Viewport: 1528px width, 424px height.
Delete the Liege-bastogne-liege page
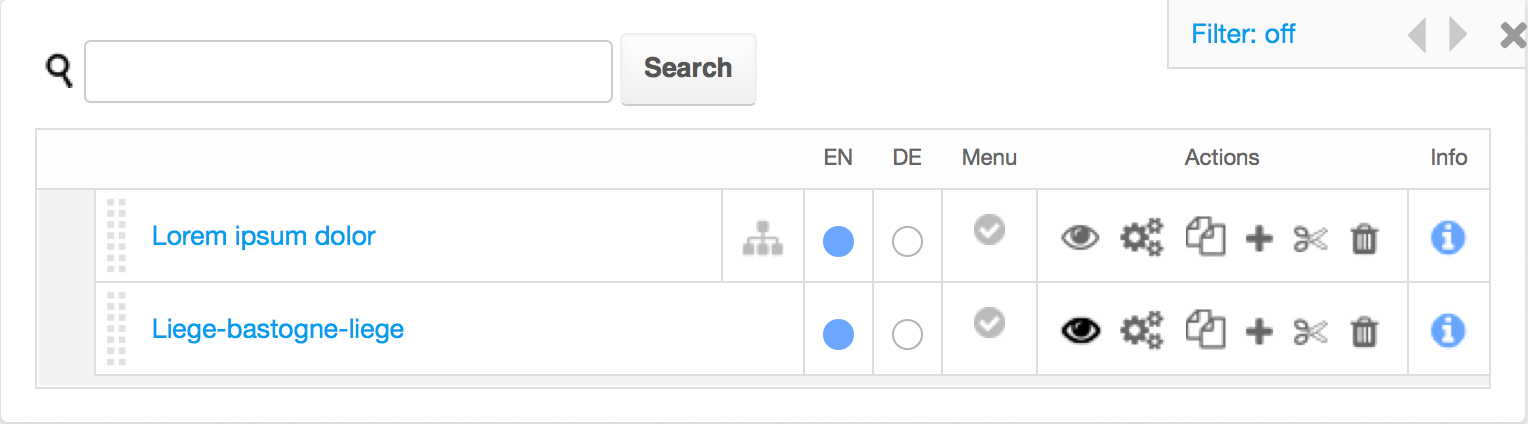pyautogui.click(x=1364, y=331)
